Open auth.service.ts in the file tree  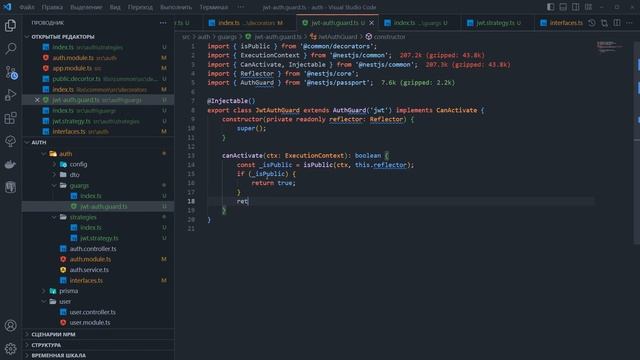point(89,270)
